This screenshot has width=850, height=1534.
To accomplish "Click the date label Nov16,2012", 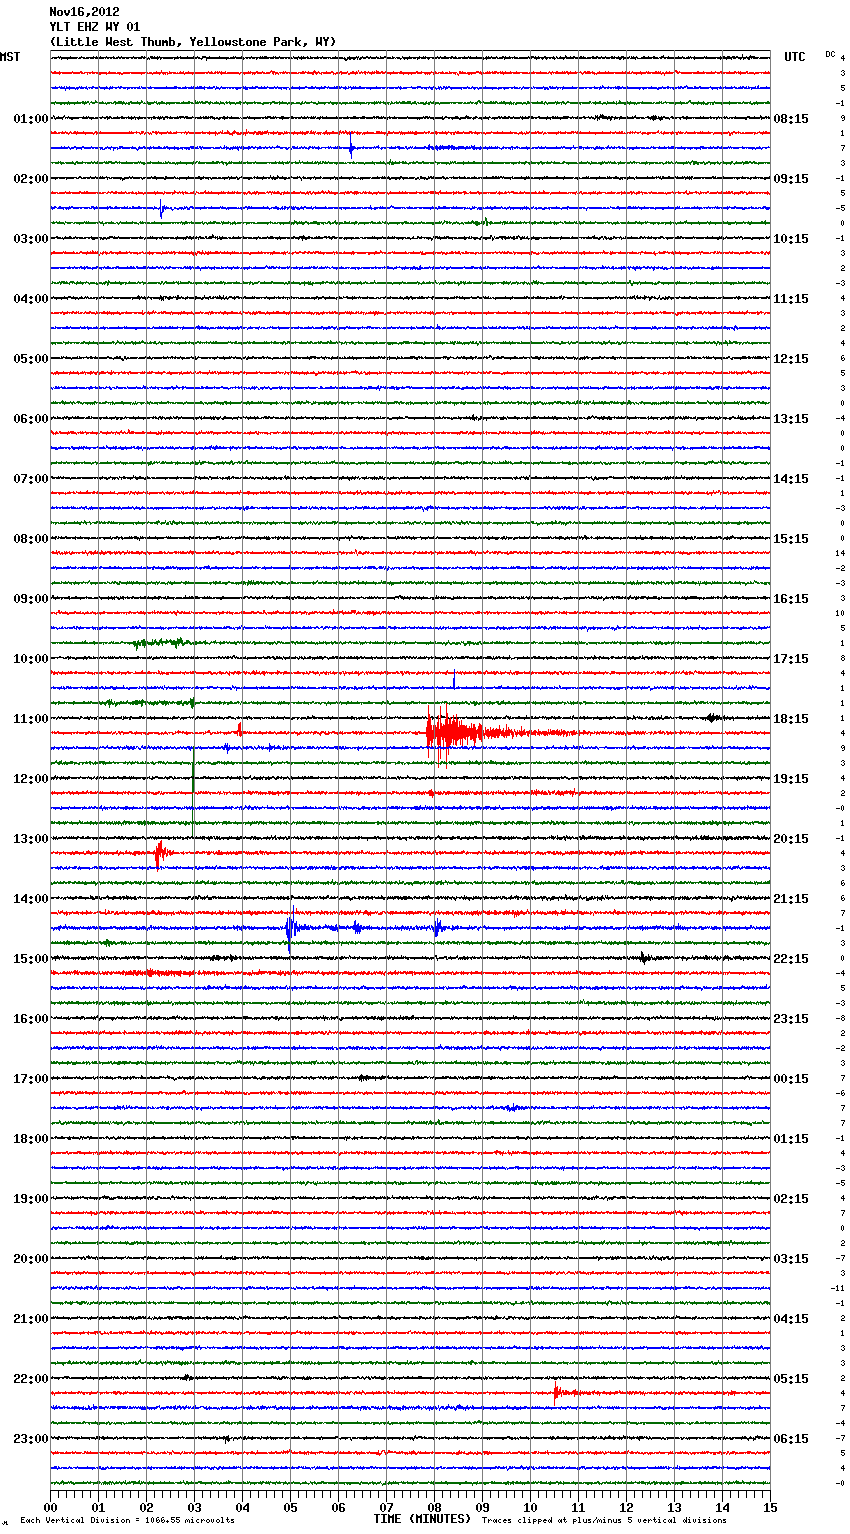I will (x=84, y=12).
